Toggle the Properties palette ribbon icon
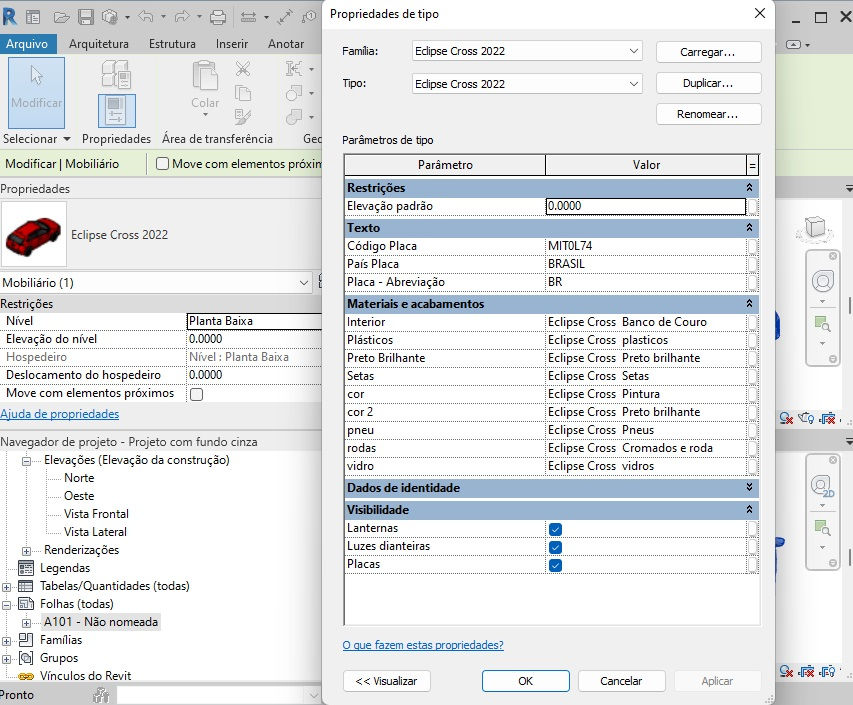The height and width of the screenshot is (705, 853). click(x=116, y=110)
